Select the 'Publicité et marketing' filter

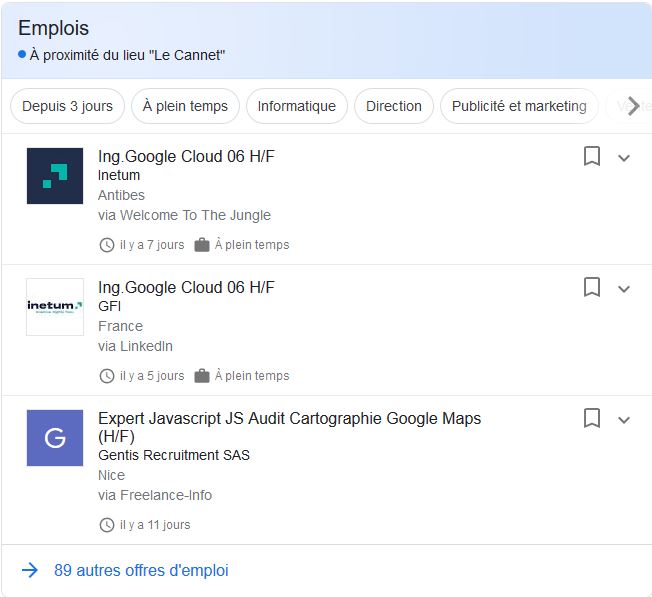pos(519,106)
